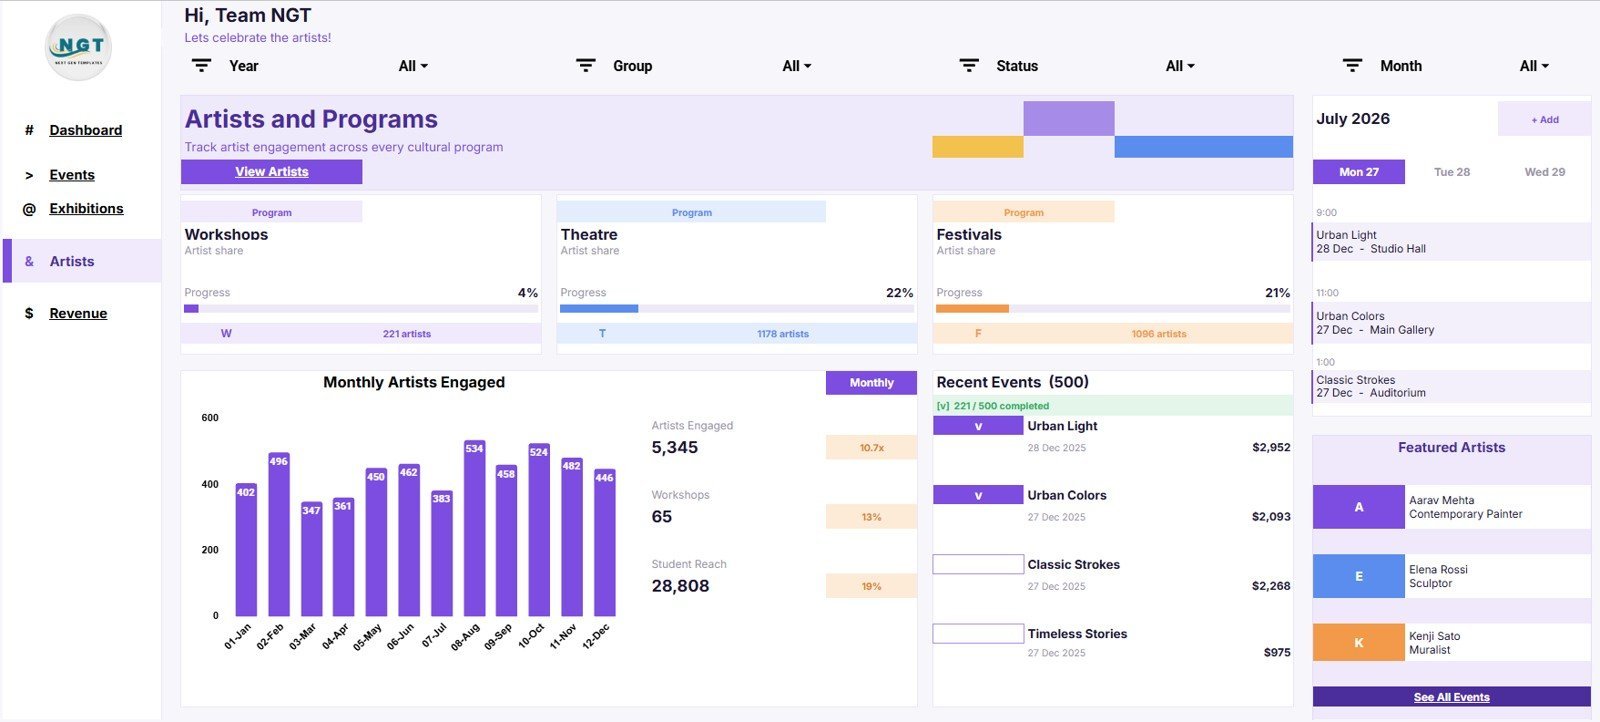Viewport: 1600px width, 722px height.
Task: Click the orange K avatar for Kenji Sato
Action: [x=1358, y=642]
